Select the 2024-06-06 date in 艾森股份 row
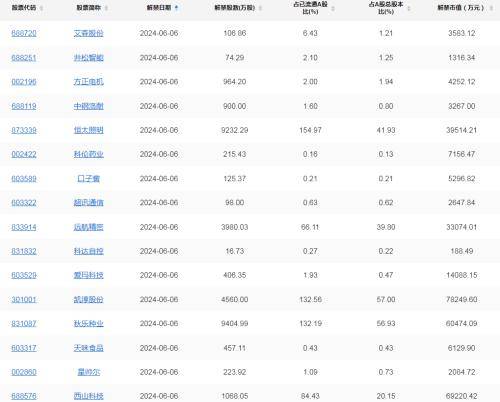 tap(159, 33)
